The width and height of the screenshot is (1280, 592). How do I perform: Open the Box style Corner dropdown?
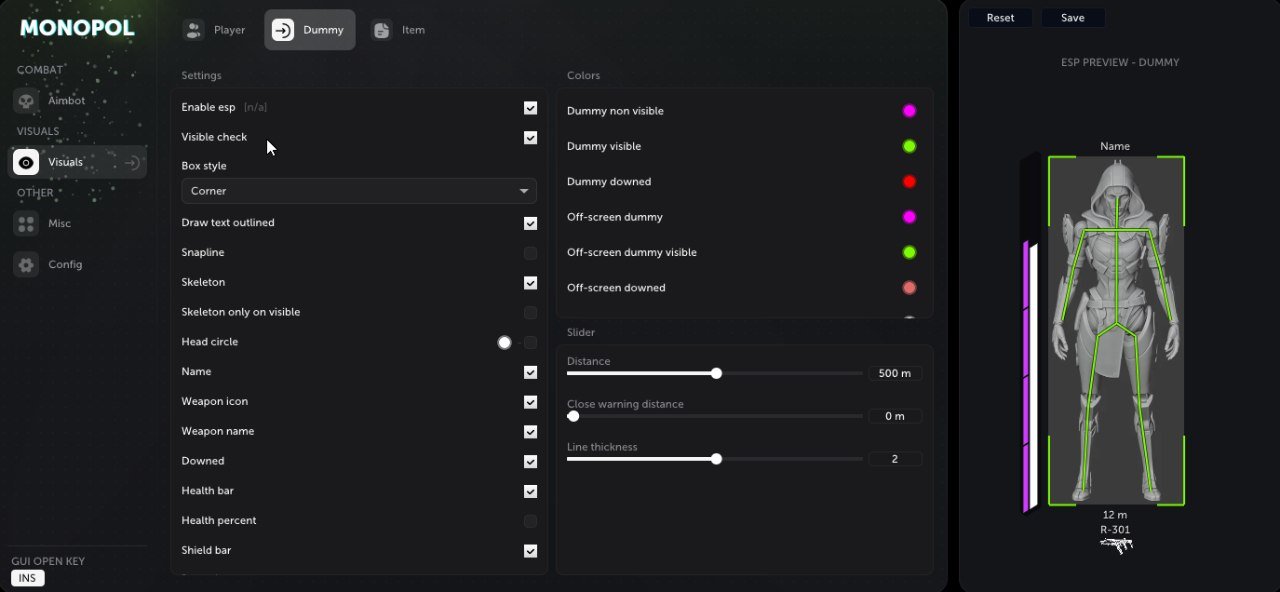tap(359, 191)
